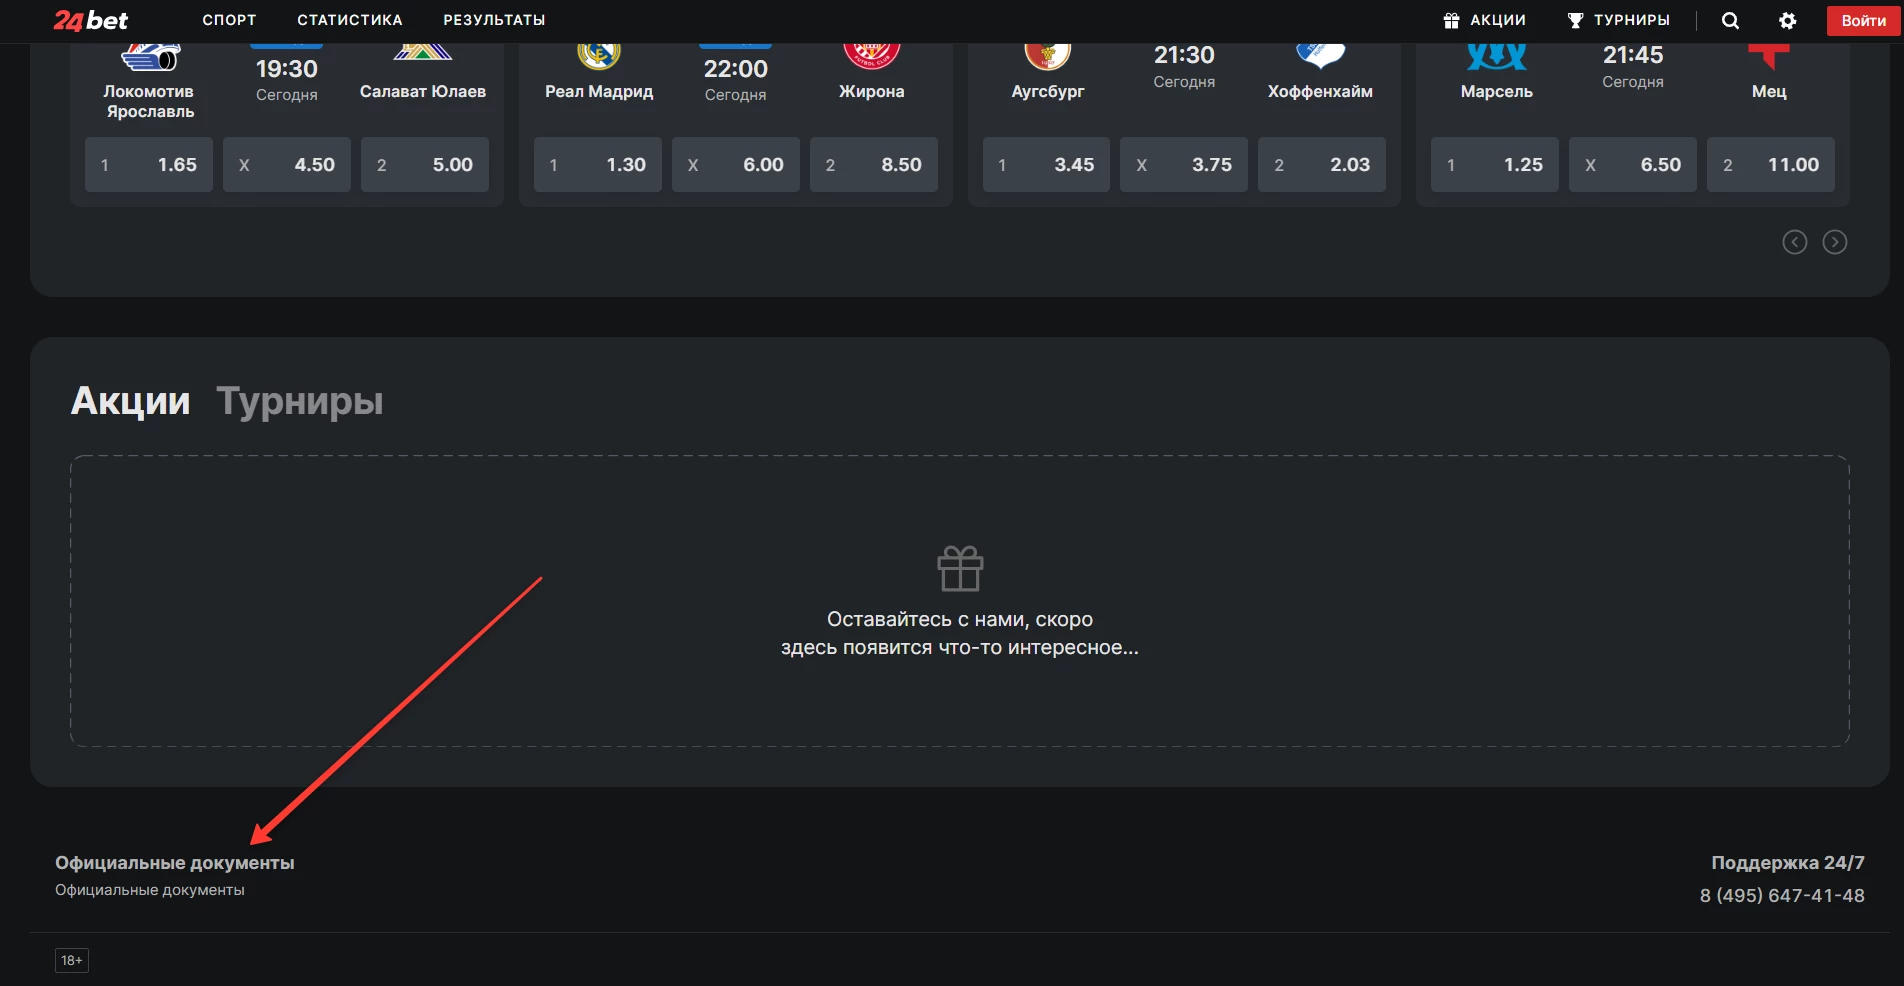This screenshot has height=986, width=1904.
Task: Click the support phone number 8 (495) 647-41-48
Action: point(1782,896)
